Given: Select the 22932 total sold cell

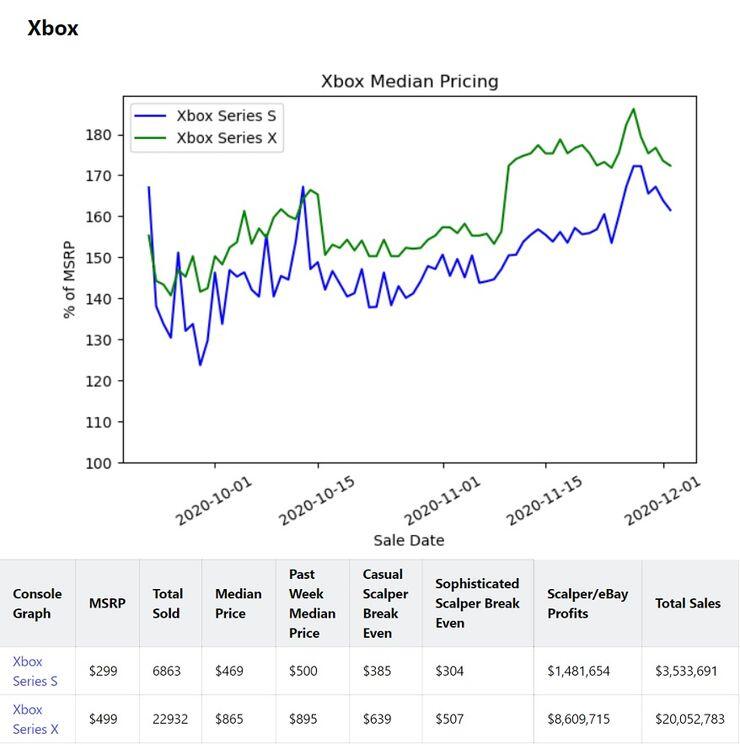Looking at the screenshot, I should click(169, 719).
